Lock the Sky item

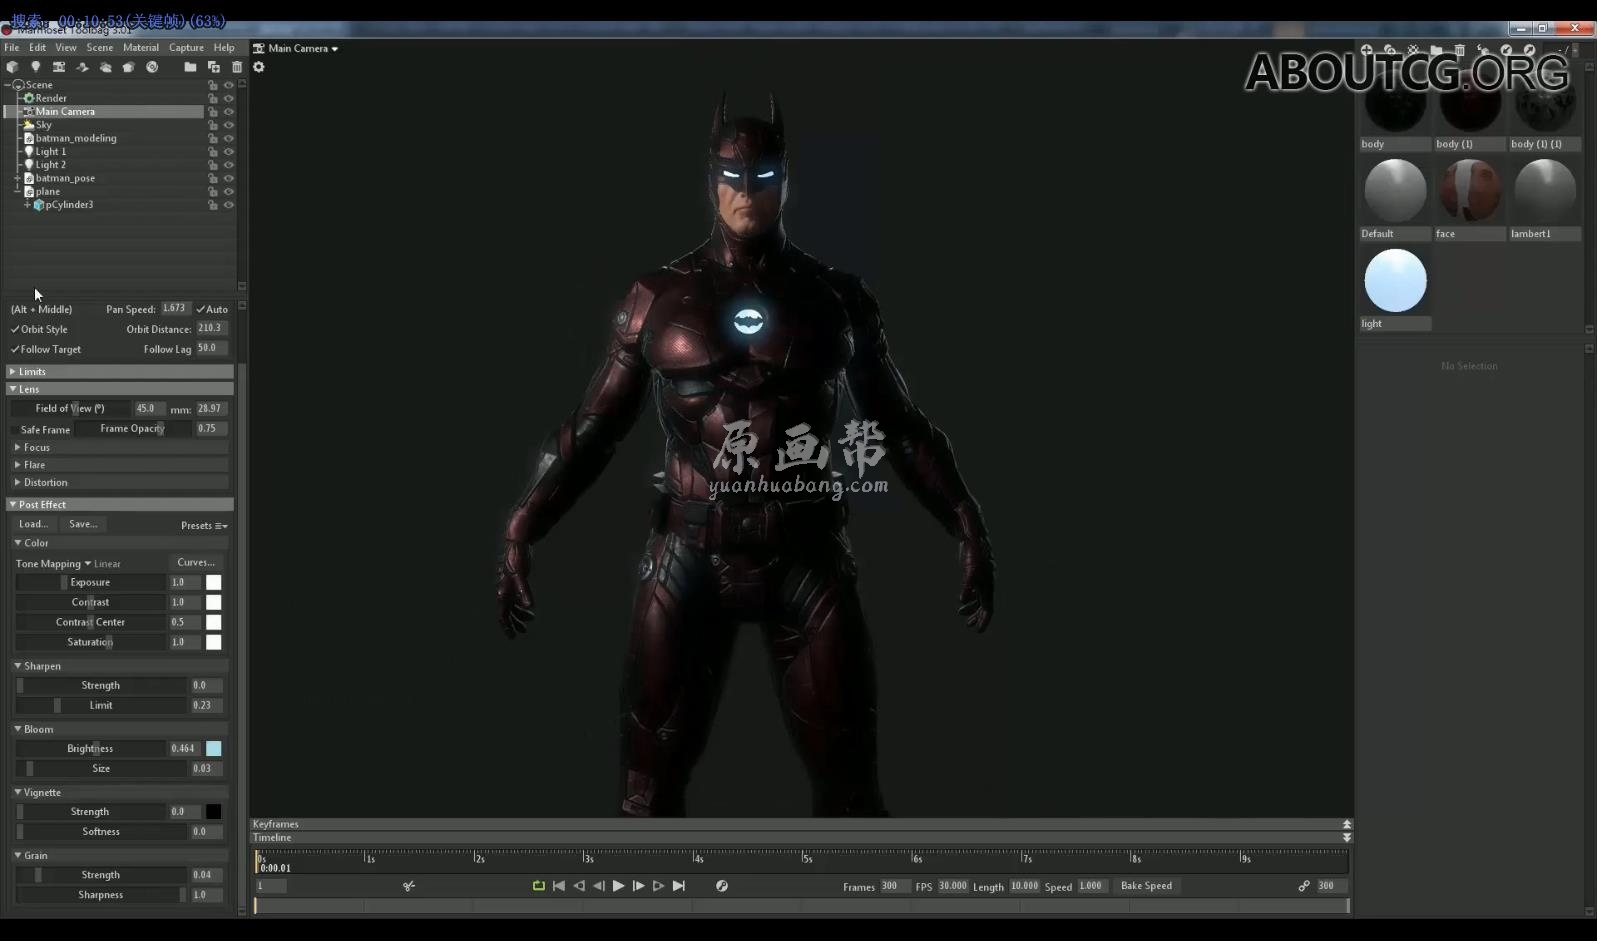pos(212,125)
